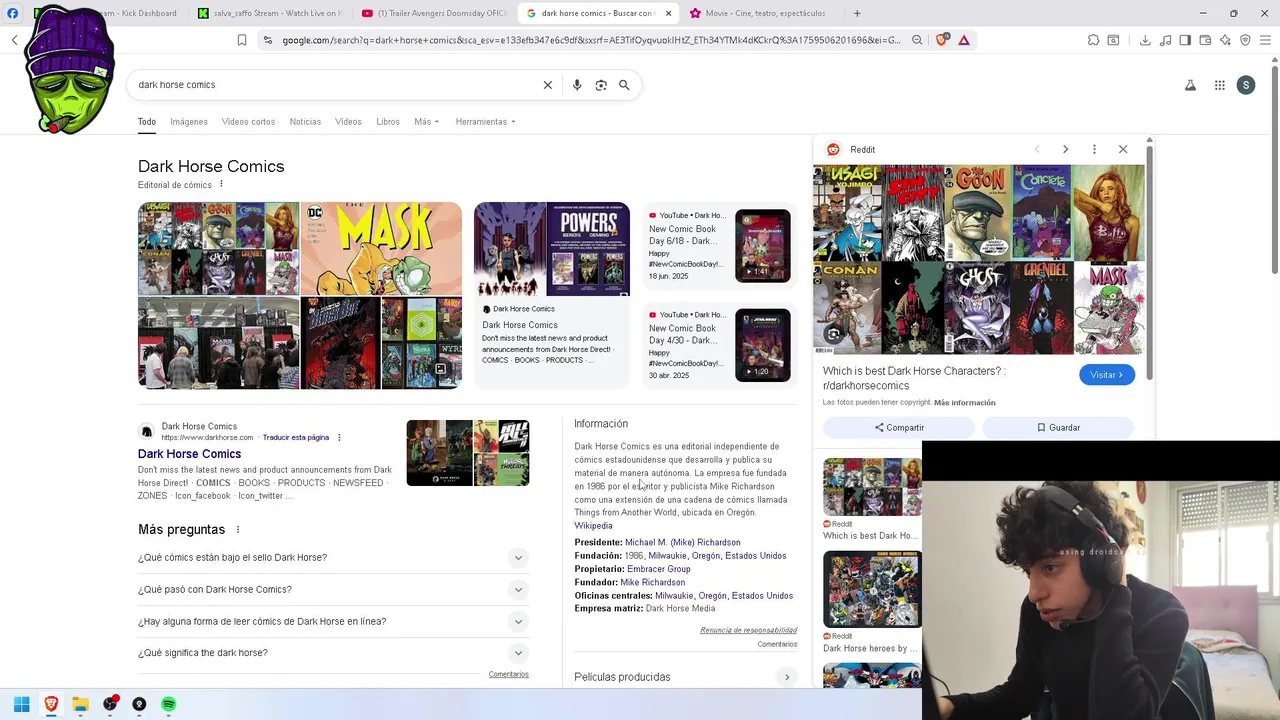This screenshot has height=720, width=1280.
Task: Click Visitar button in Reddit panel
Action: coord(1107,375)
